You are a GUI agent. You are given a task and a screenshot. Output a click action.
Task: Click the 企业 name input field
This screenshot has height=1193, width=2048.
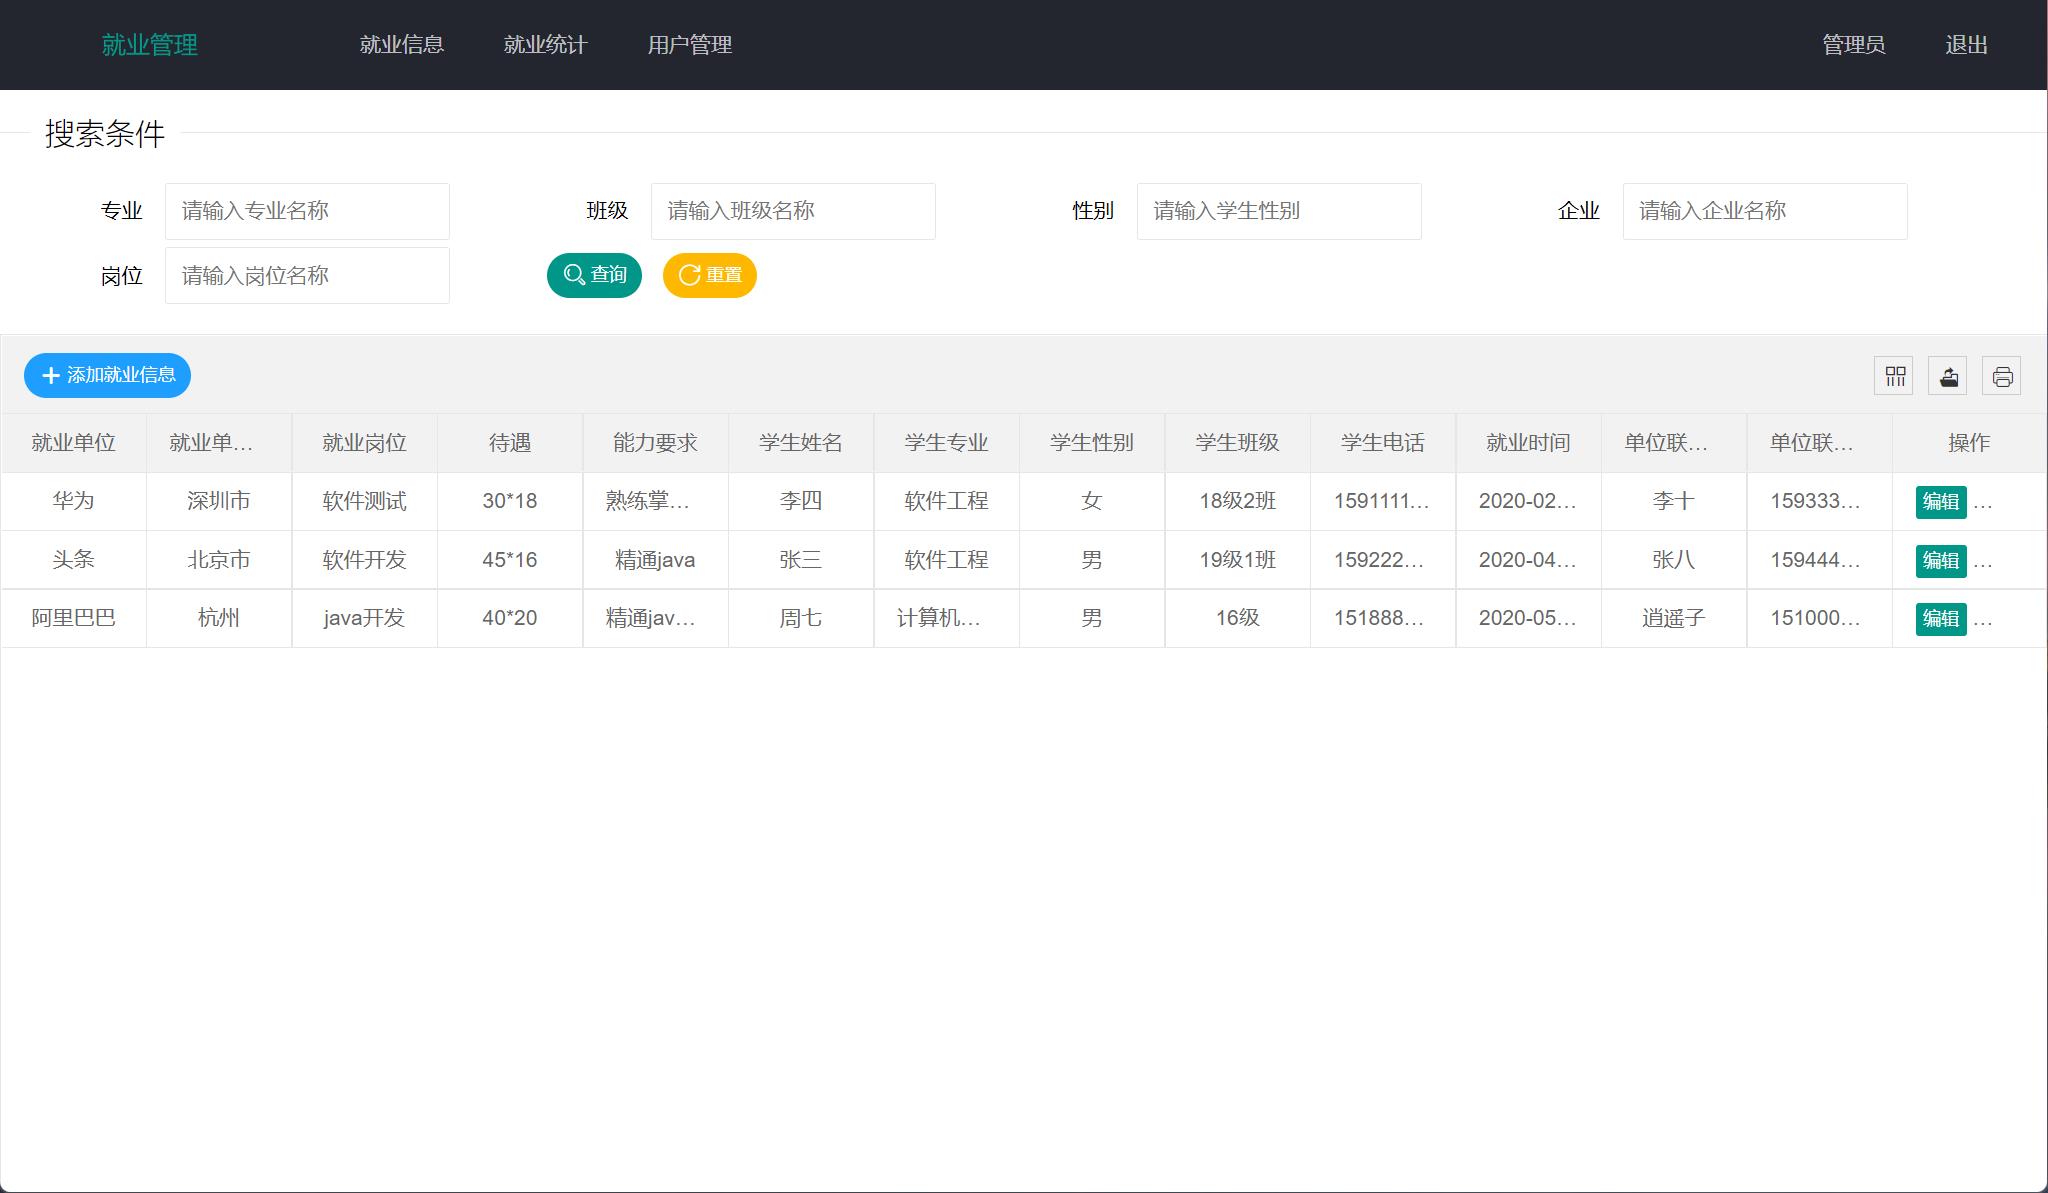tap(1765, 211)
